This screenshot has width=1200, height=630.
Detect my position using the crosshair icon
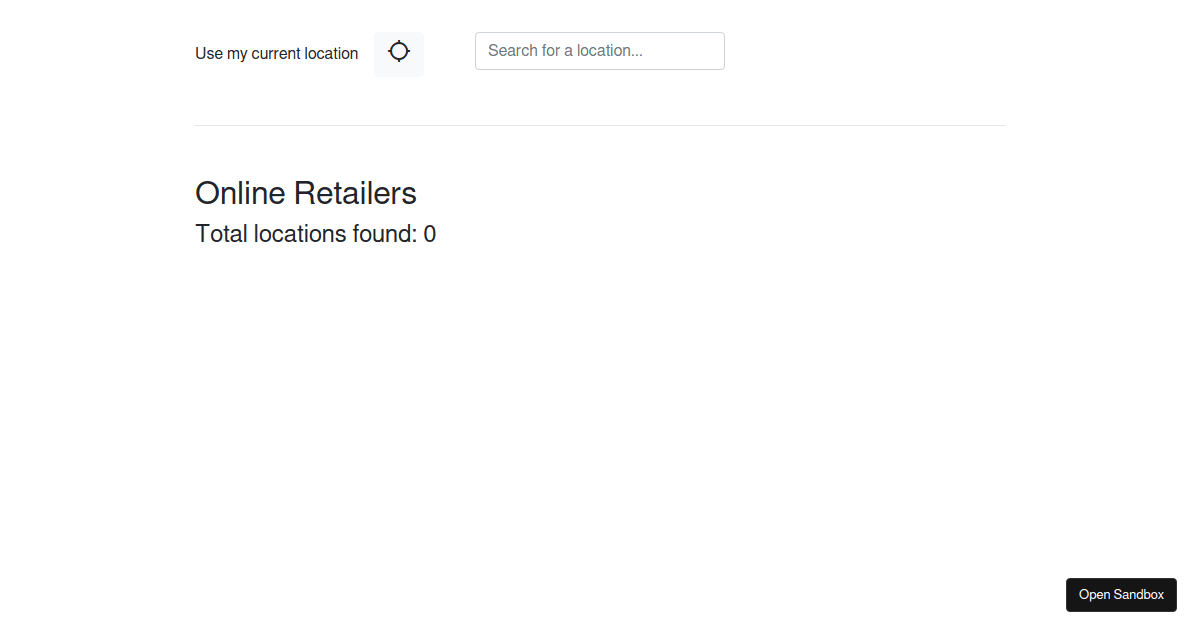click(399, 53)
